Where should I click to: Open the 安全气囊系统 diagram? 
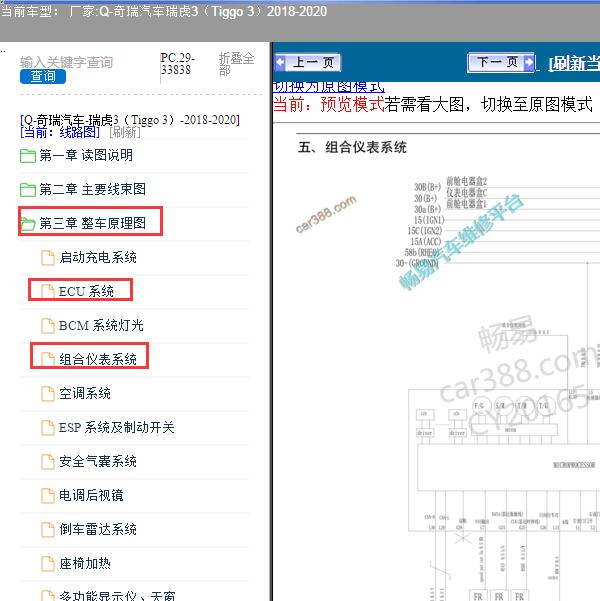pos(98,461)
